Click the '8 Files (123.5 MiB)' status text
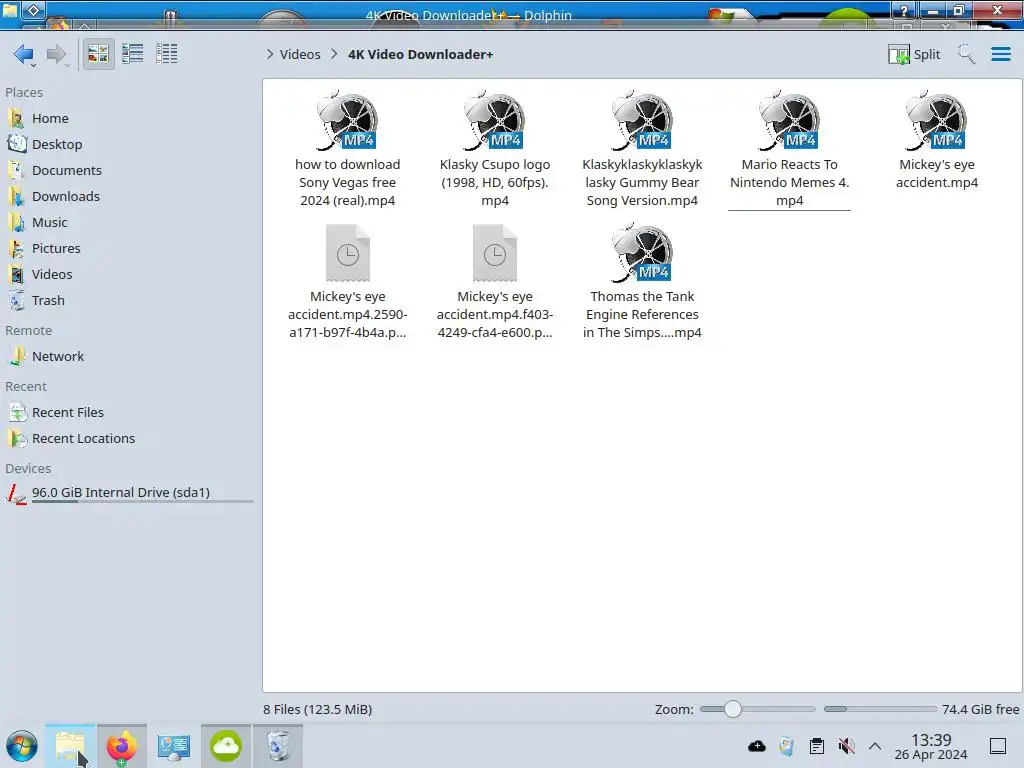This screenshot has height=768, width=1024. pyautogui.click(x=317, y=709)
